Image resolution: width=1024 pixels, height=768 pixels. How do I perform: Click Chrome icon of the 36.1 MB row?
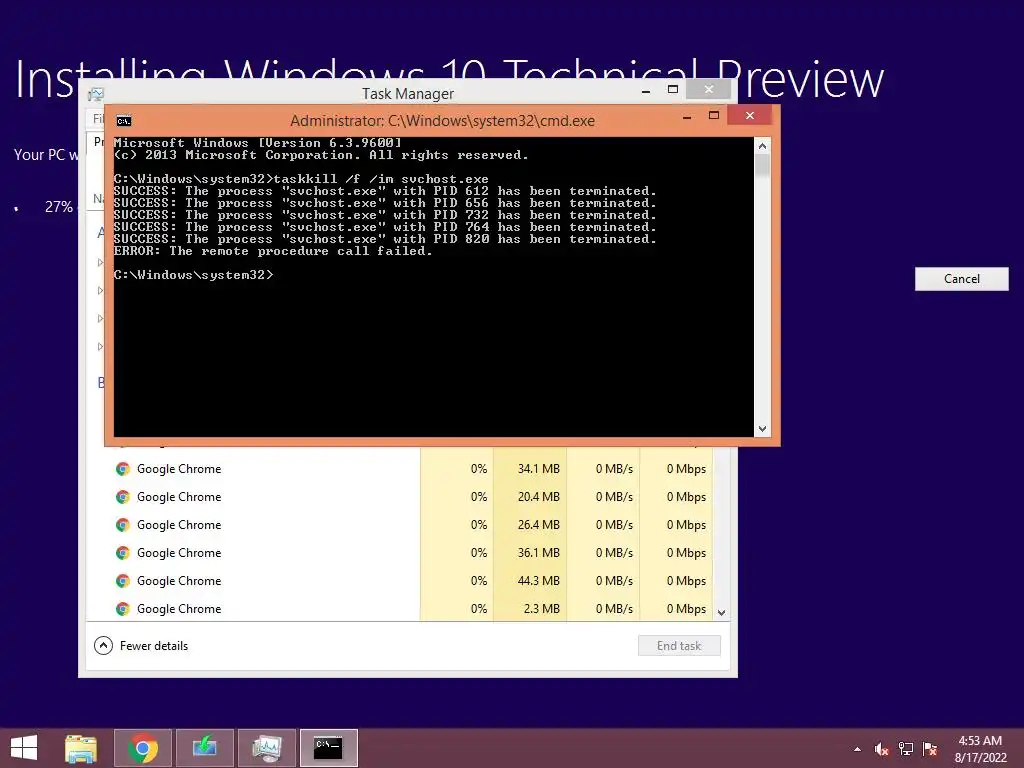pos(123,553)
